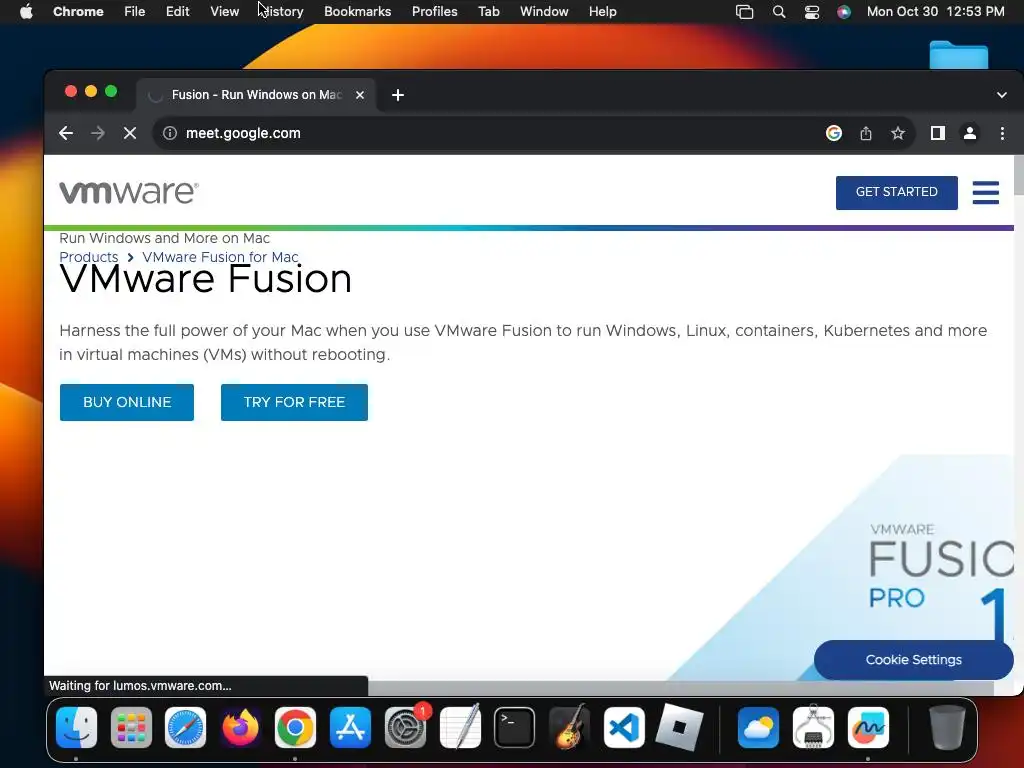Image resolution: width=1024 pixels, height=768 pixels.
Task: Open the Tab menu
Action: [488, 12]
